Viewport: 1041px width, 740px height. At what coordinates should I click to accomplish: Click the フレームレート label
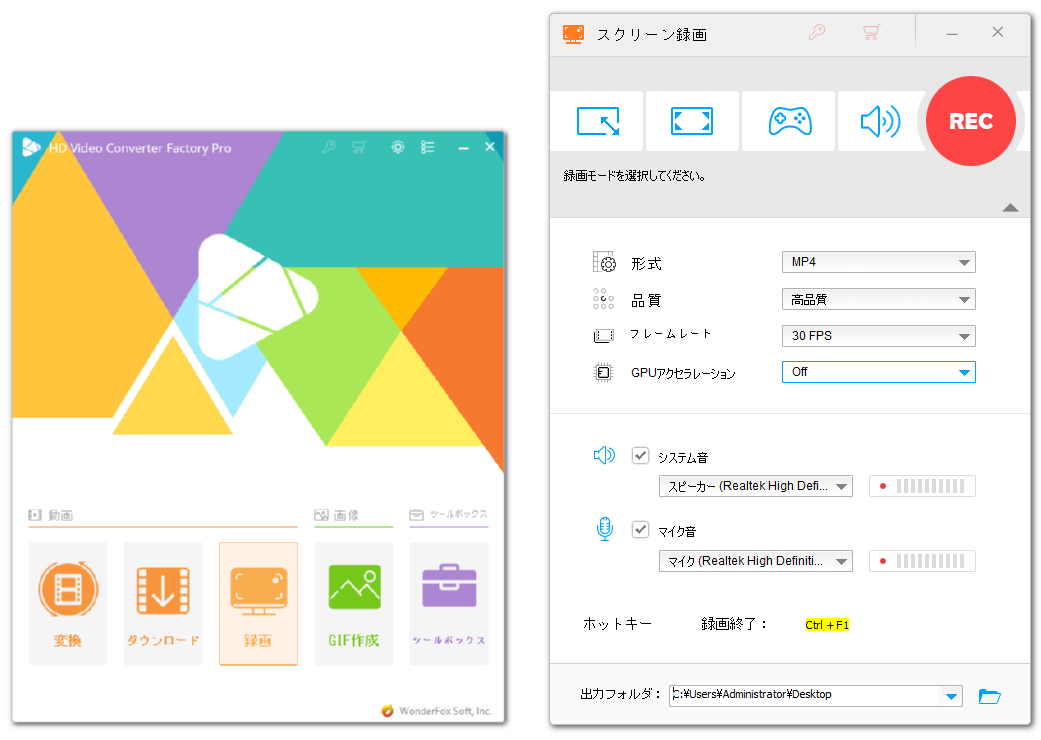pyautogui.click(x=671, y=334)
